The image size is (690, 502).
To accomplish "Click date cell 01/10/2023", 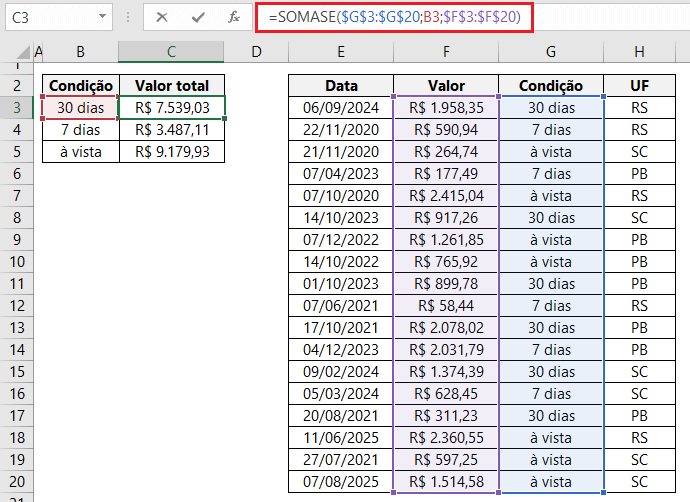I will [341, 283].
